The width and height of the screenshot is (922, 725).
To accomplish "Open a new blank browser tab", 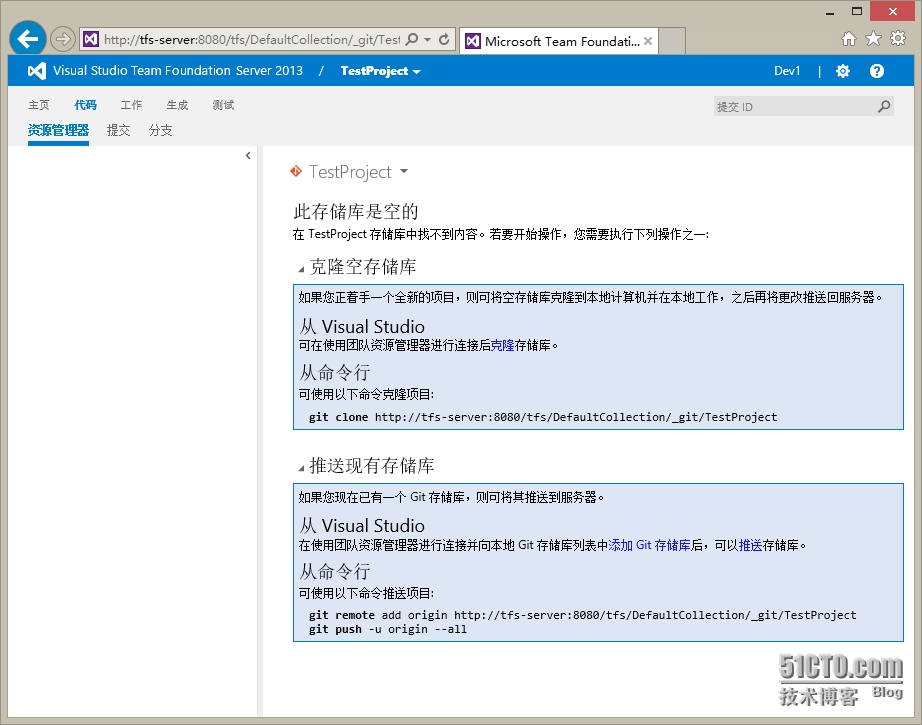I will coord(672,41).
